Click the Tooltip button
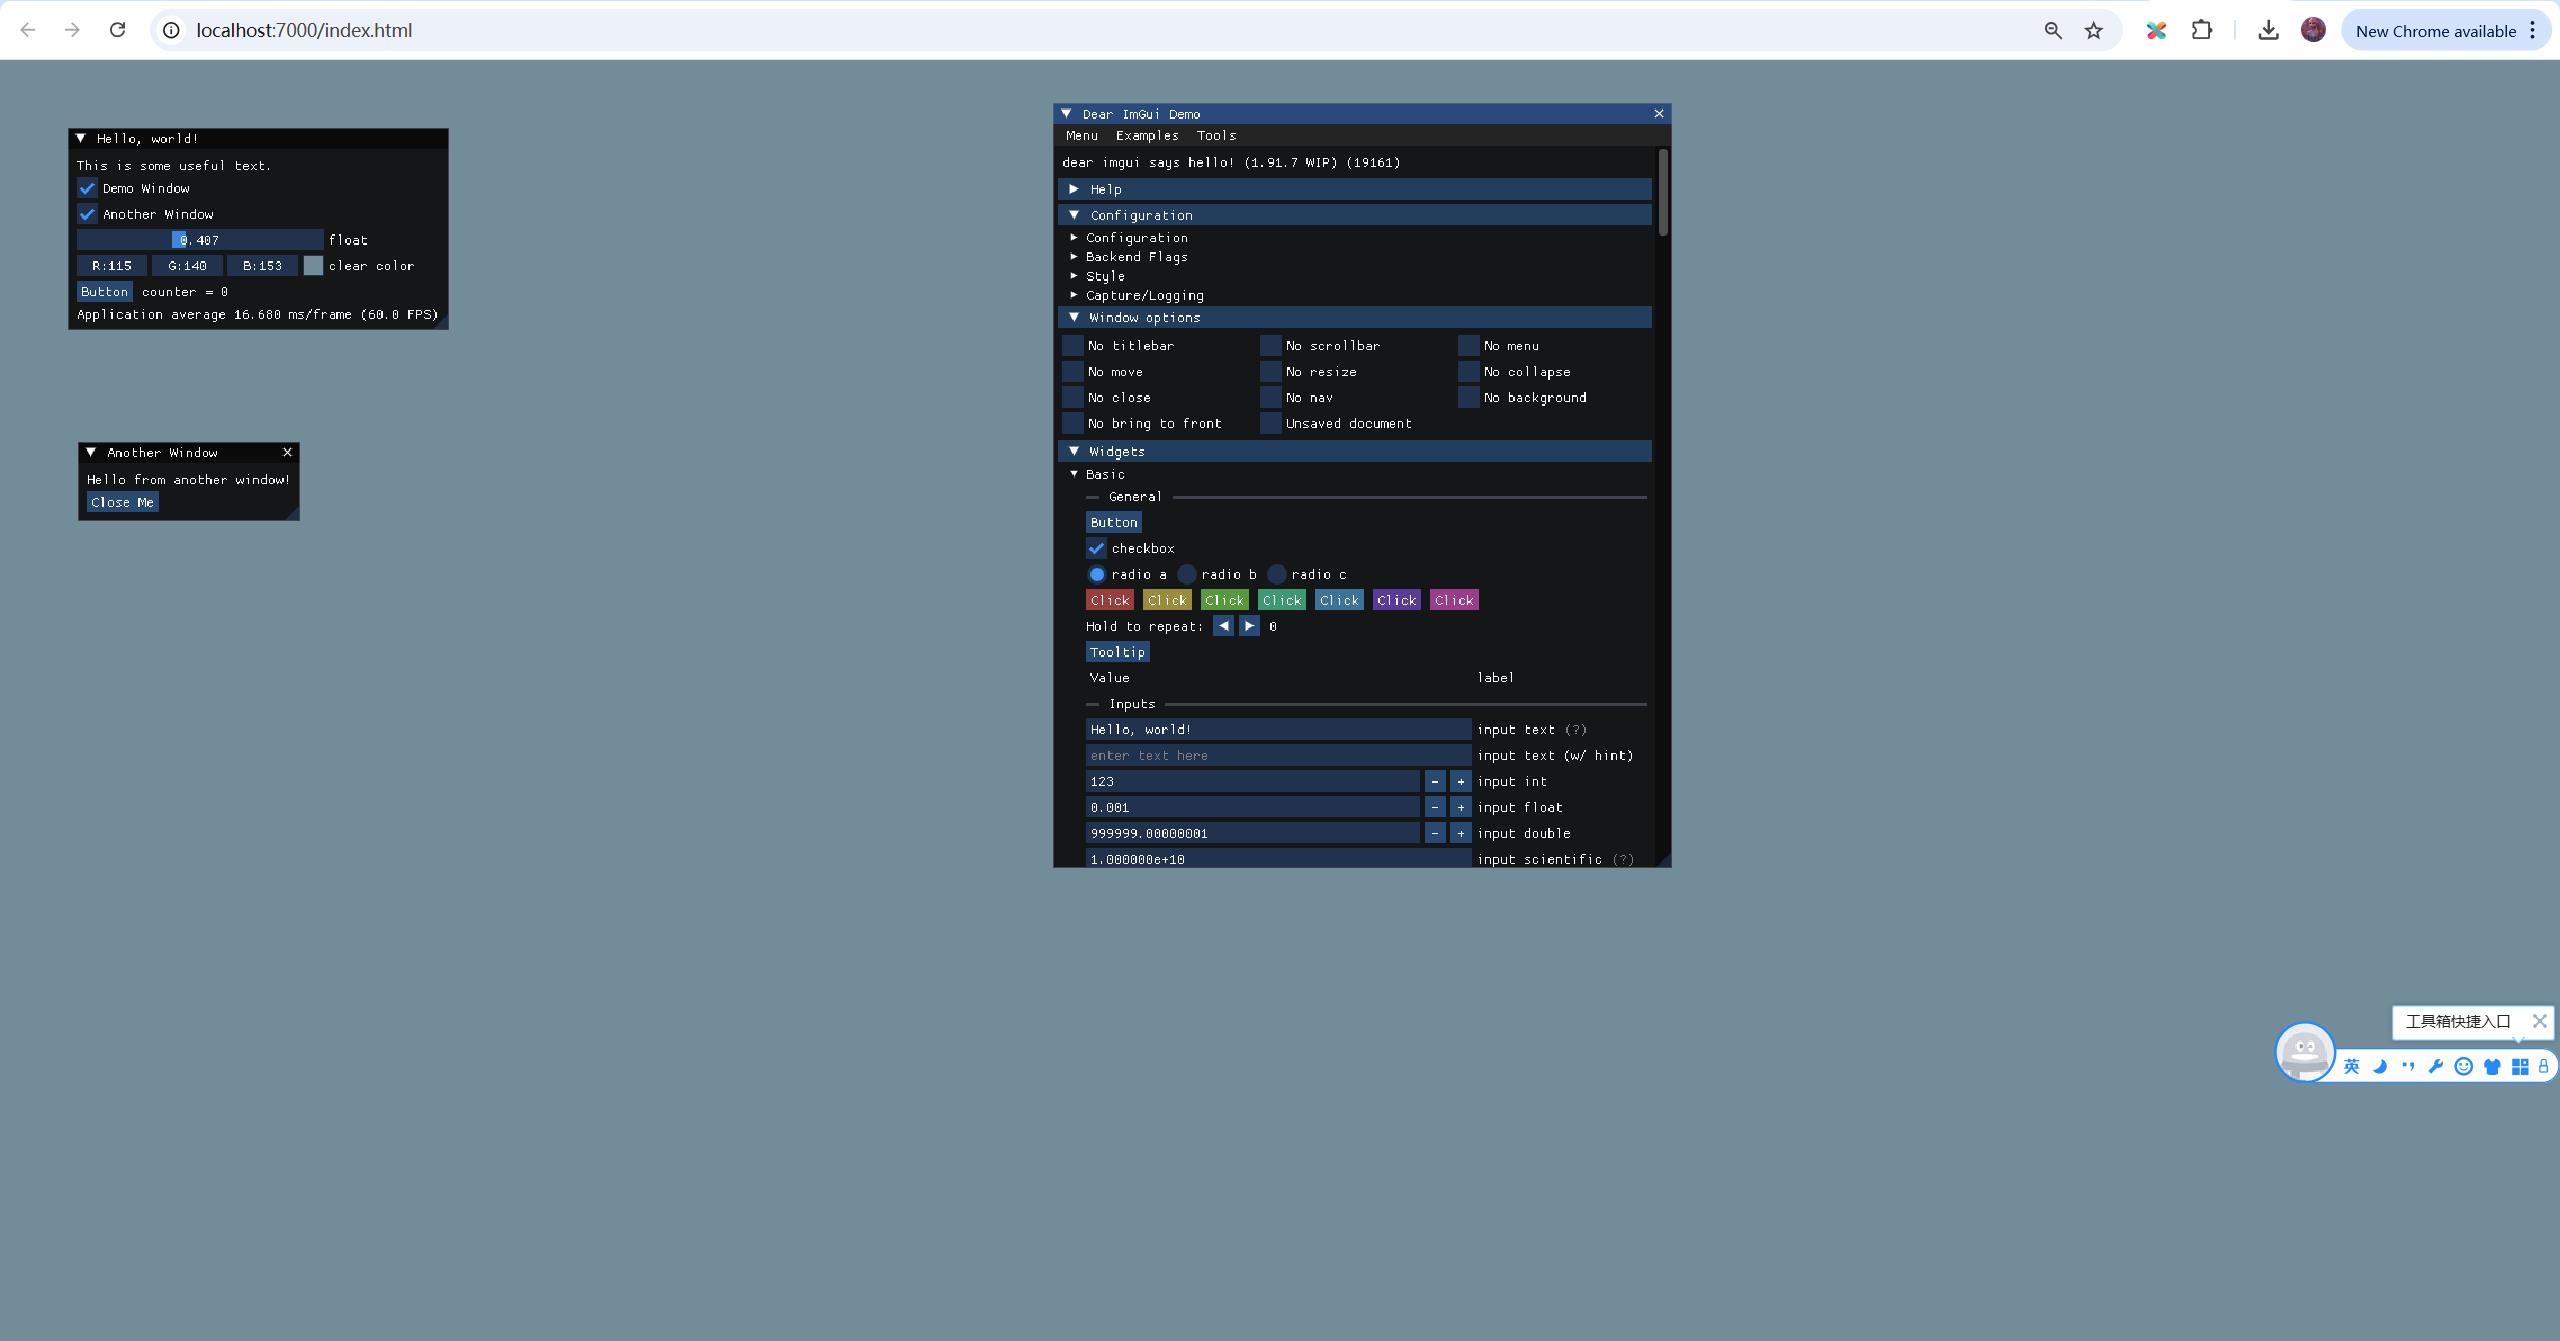 click(x=1117, y=652)
